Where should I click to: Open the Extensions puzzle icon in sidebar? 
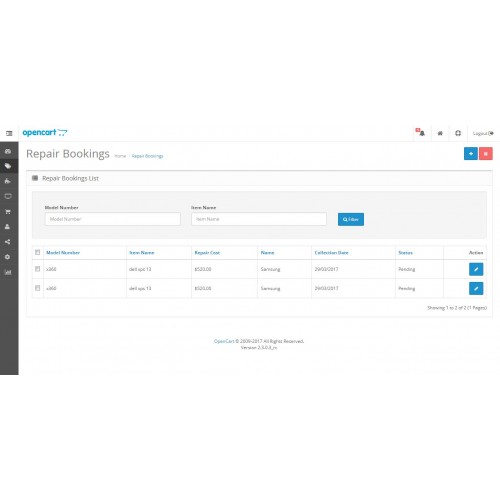(x=8, y=181)
